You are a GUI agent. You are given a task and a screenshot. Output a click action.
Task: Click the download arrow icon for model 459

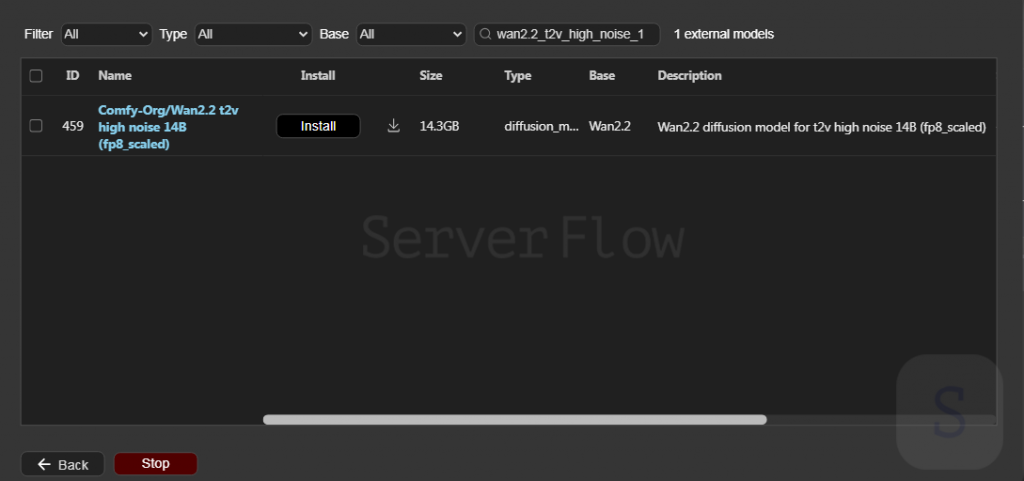pos(393,126)
